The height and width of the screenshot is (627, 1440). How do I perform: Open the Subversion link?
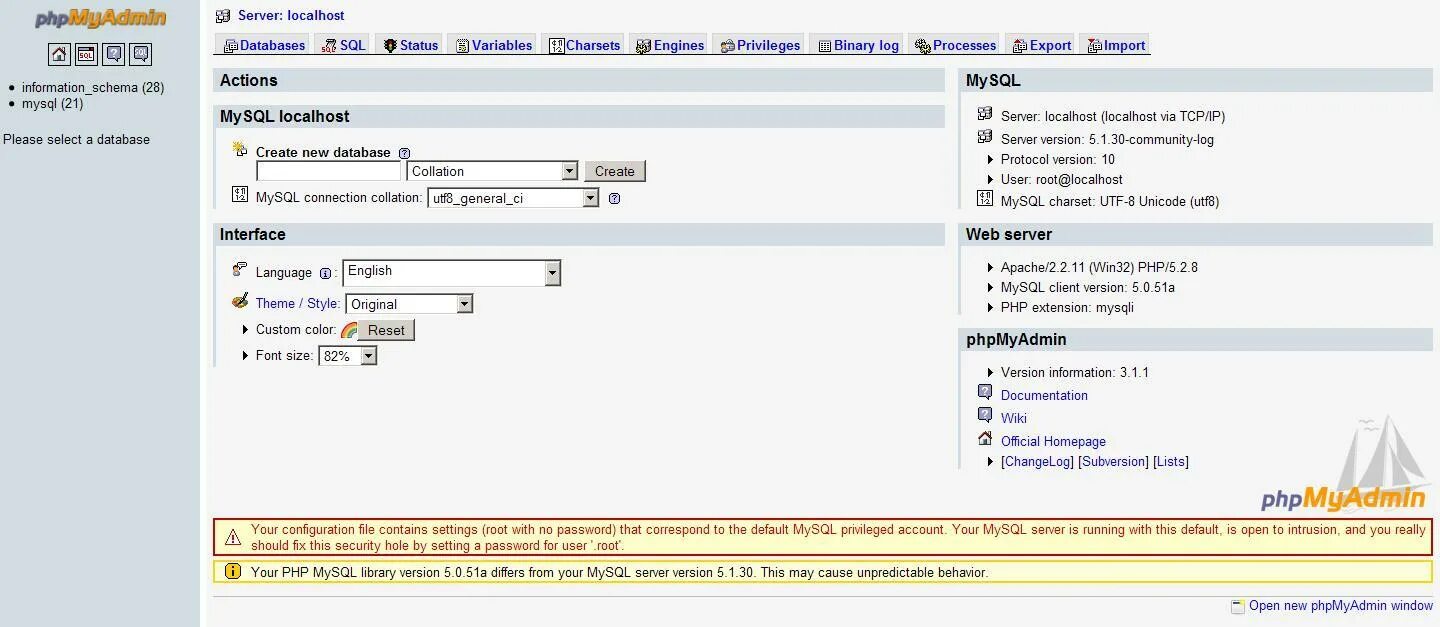click(1113, 461)
